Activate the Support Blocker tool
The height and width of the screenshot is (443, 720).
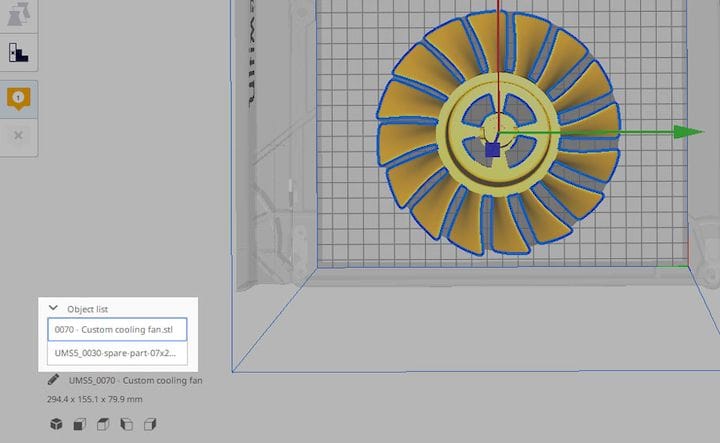[19, 54]
